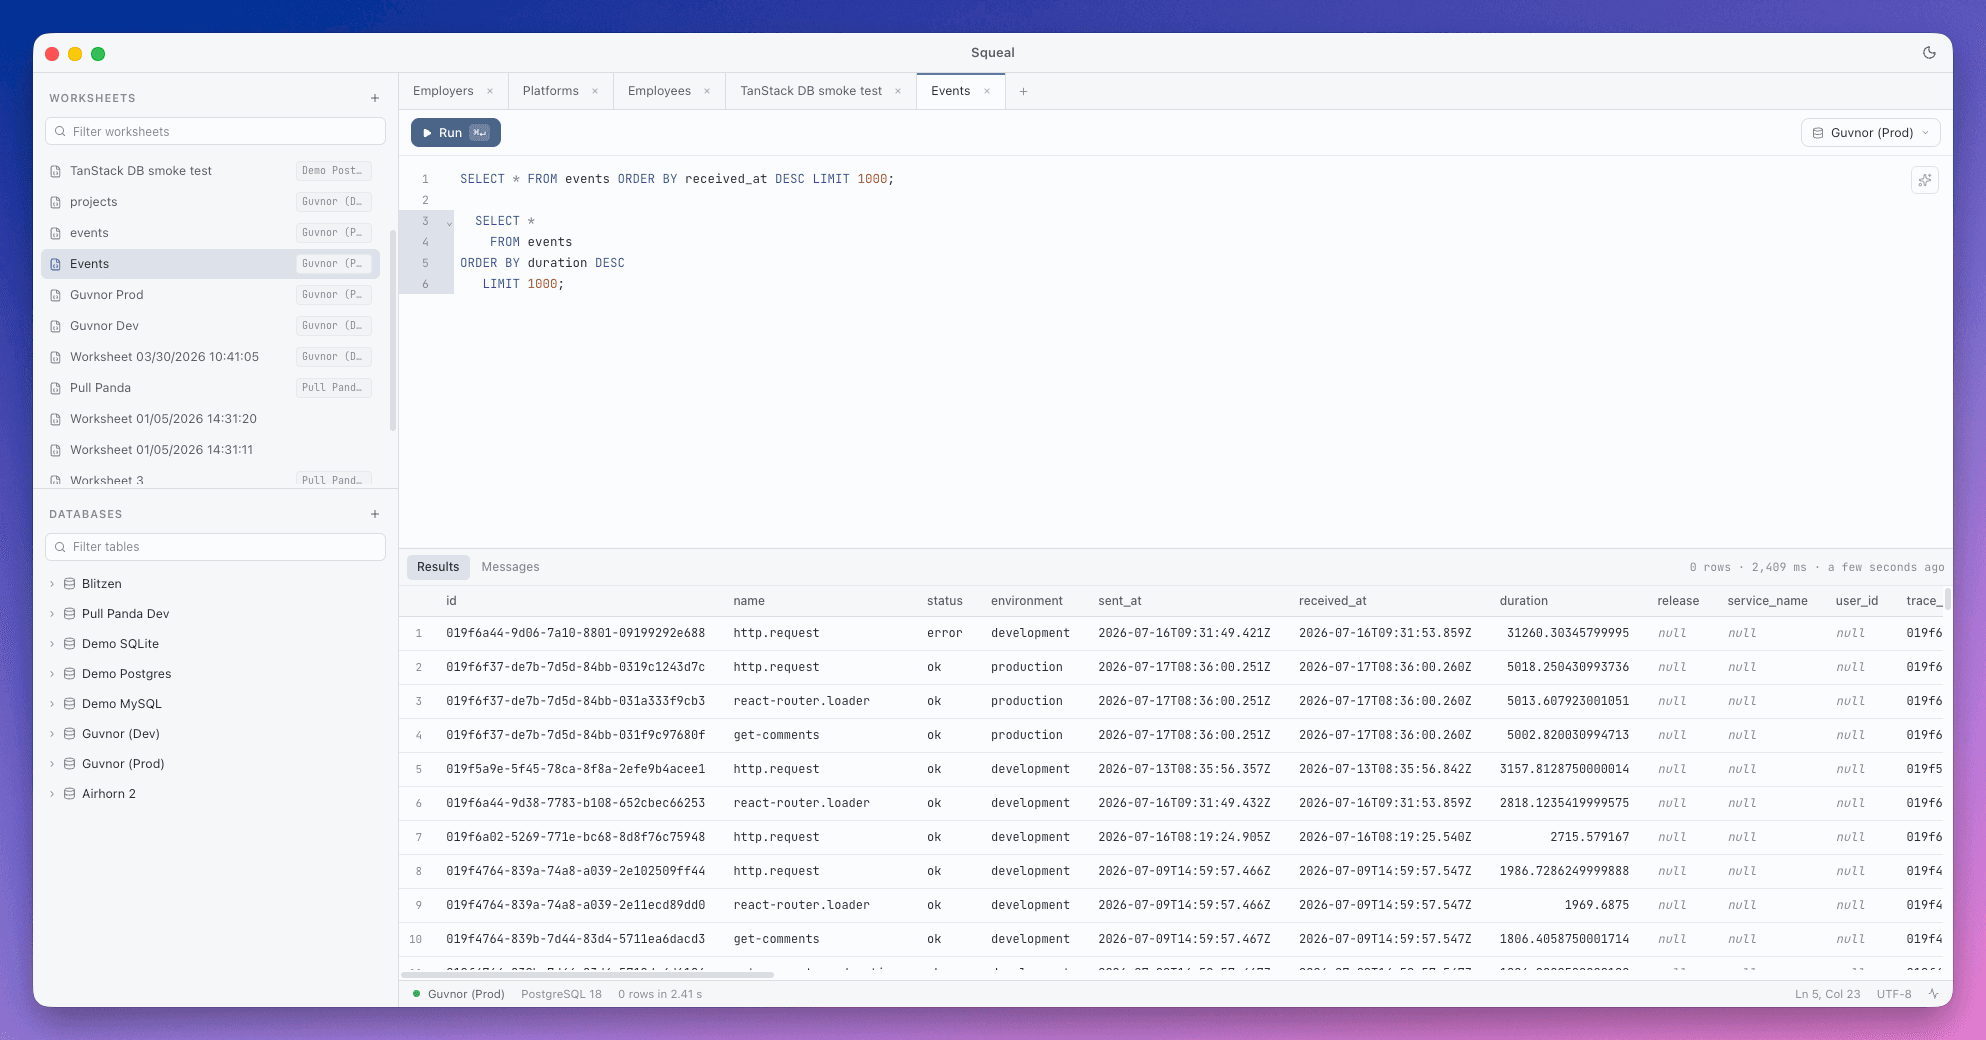Close the TanStack DB smoke test tab
Screen dimensions: 1986x1040
898,91
